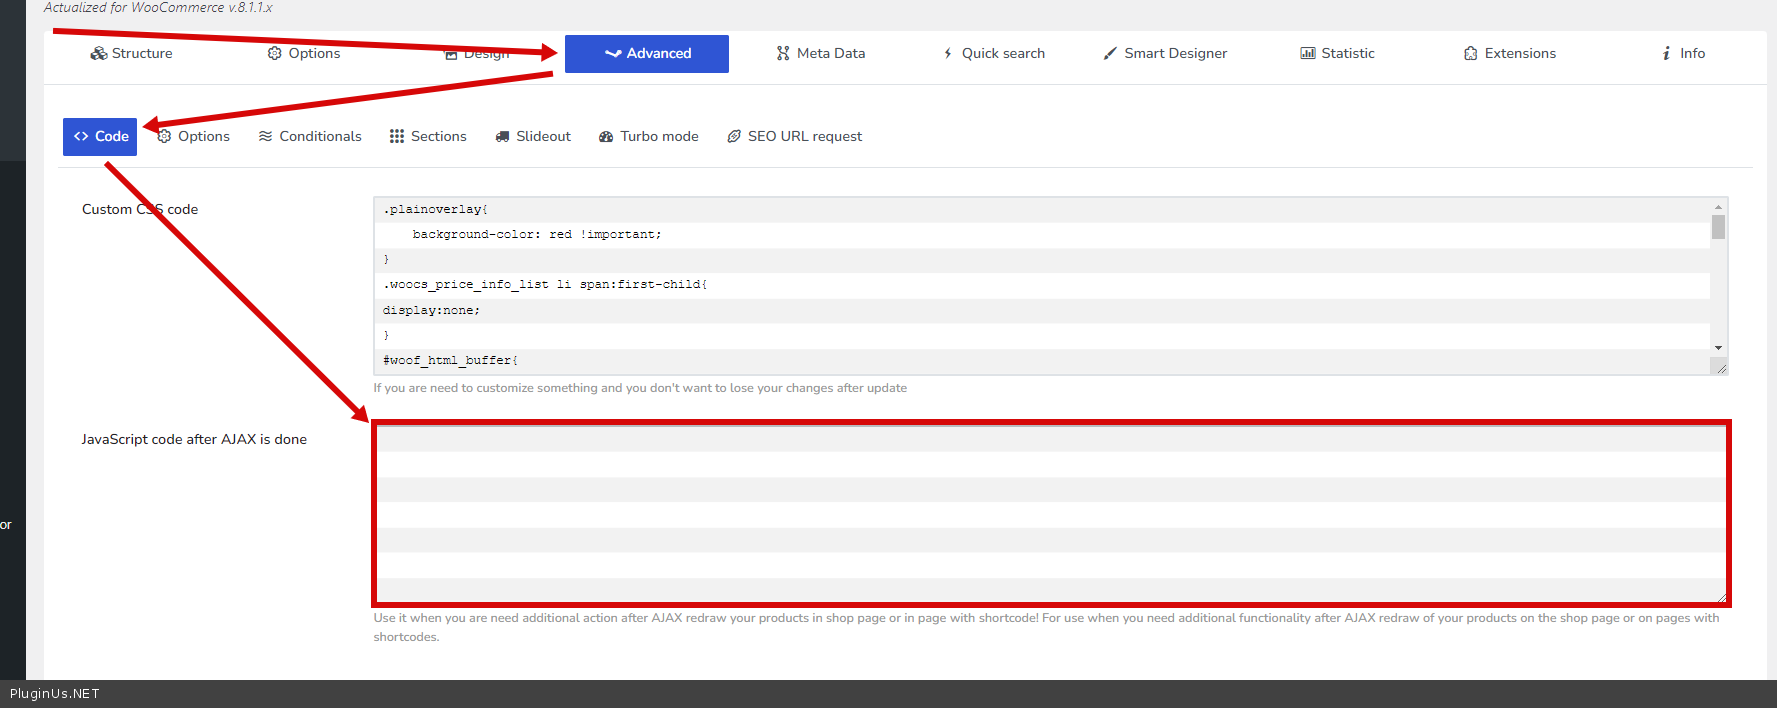Image resolution: width=1777 pixels, height=708 pixels.
Task: Click the Quick search lightning icon
Action: 947,54
